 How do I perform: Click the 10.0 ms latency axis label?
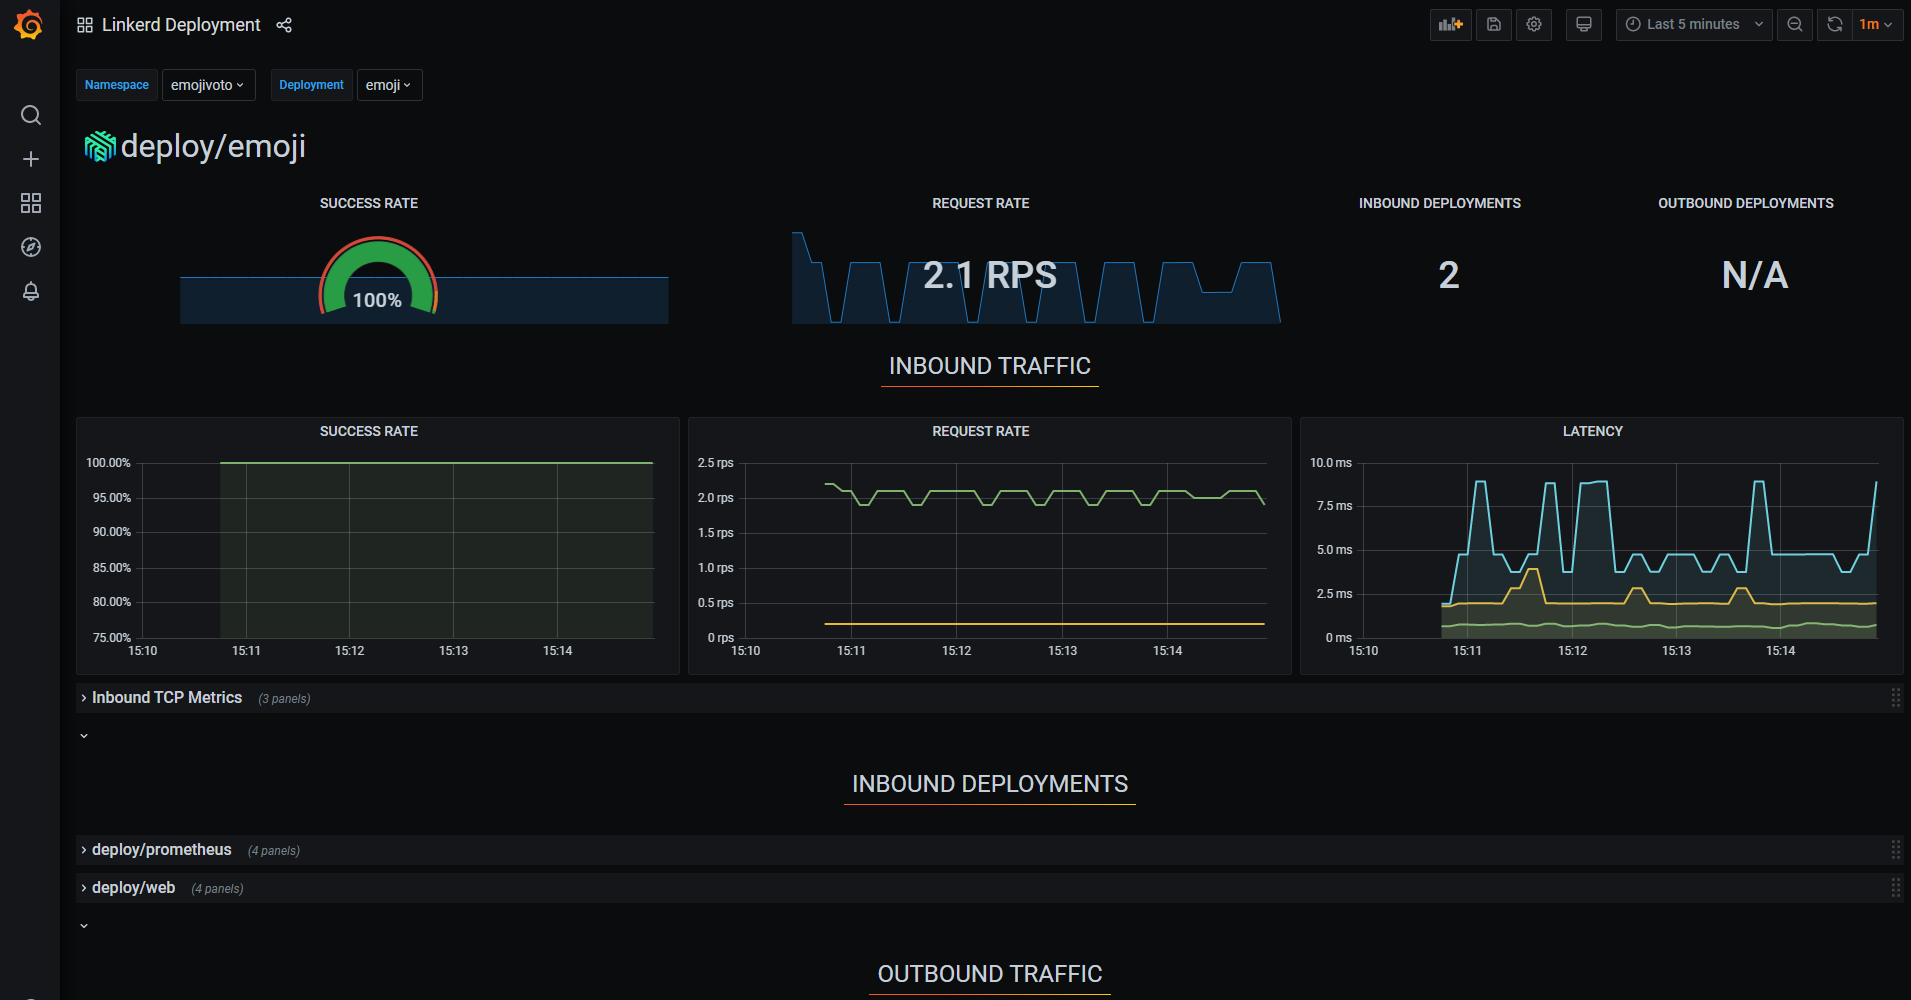(1331, 463)
